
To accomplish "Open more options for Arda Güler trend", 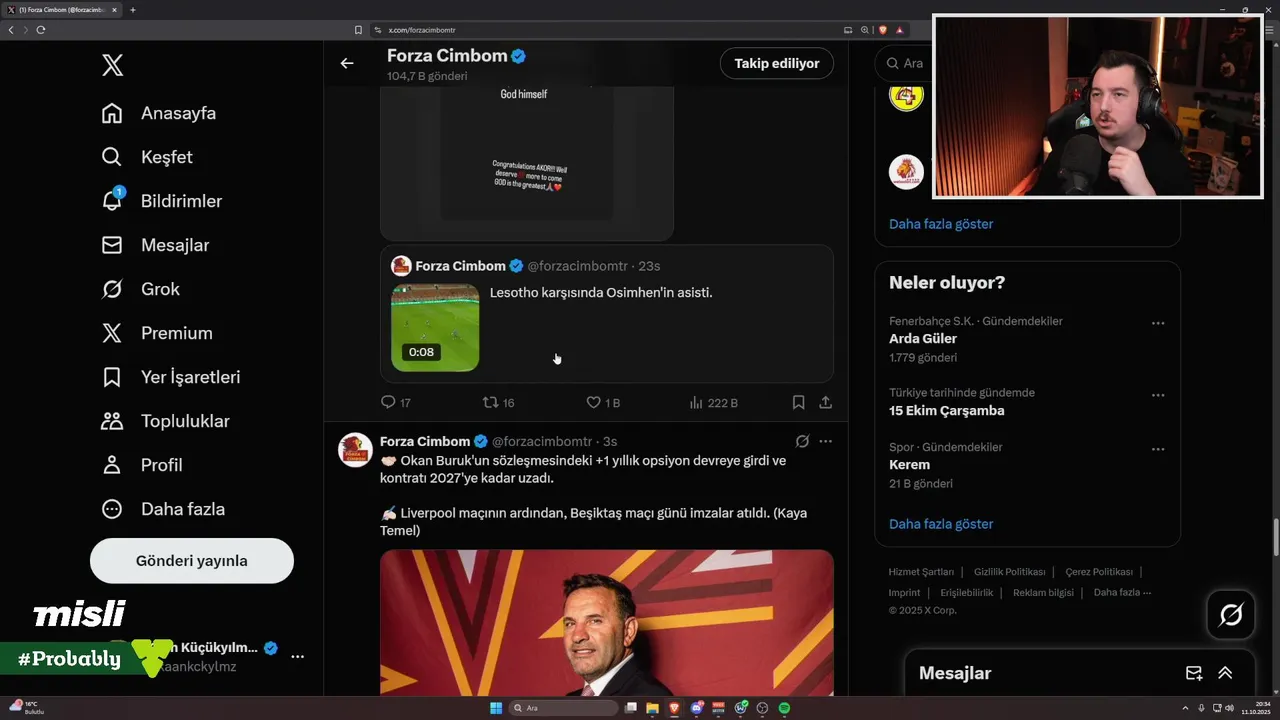I will (1158, 323).
